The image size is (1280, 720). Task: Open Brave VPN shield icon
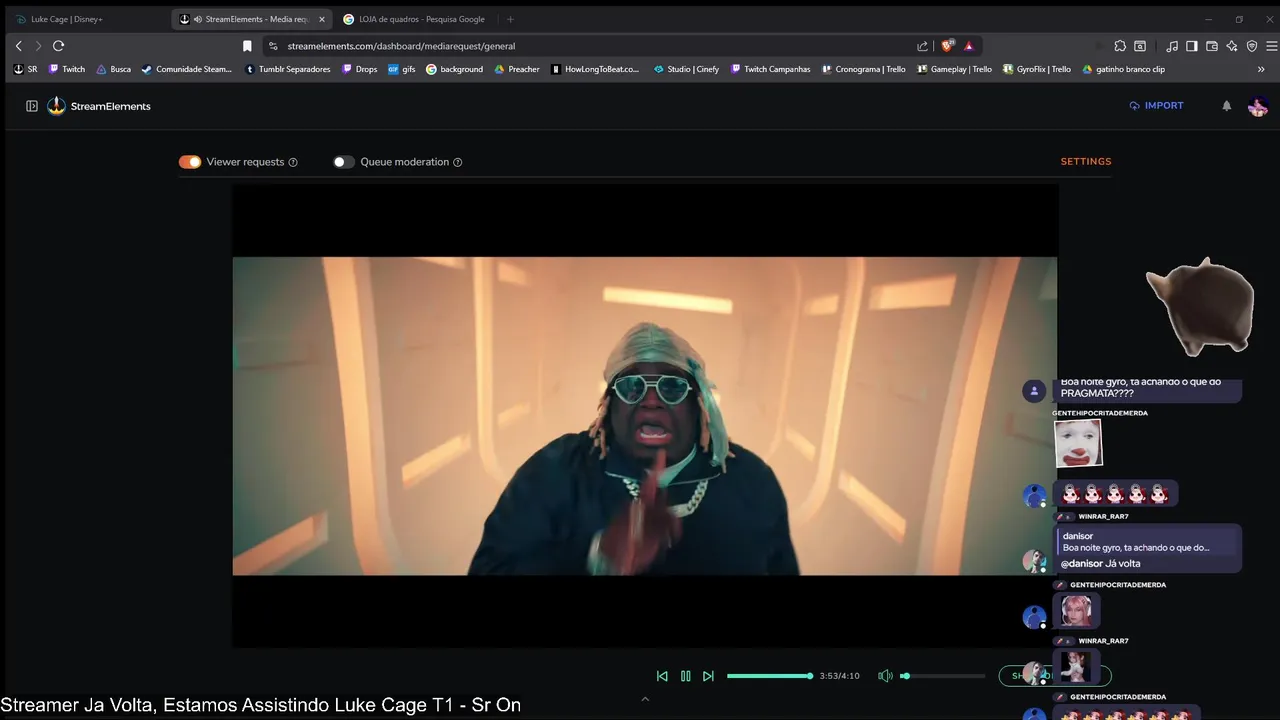1252,46
